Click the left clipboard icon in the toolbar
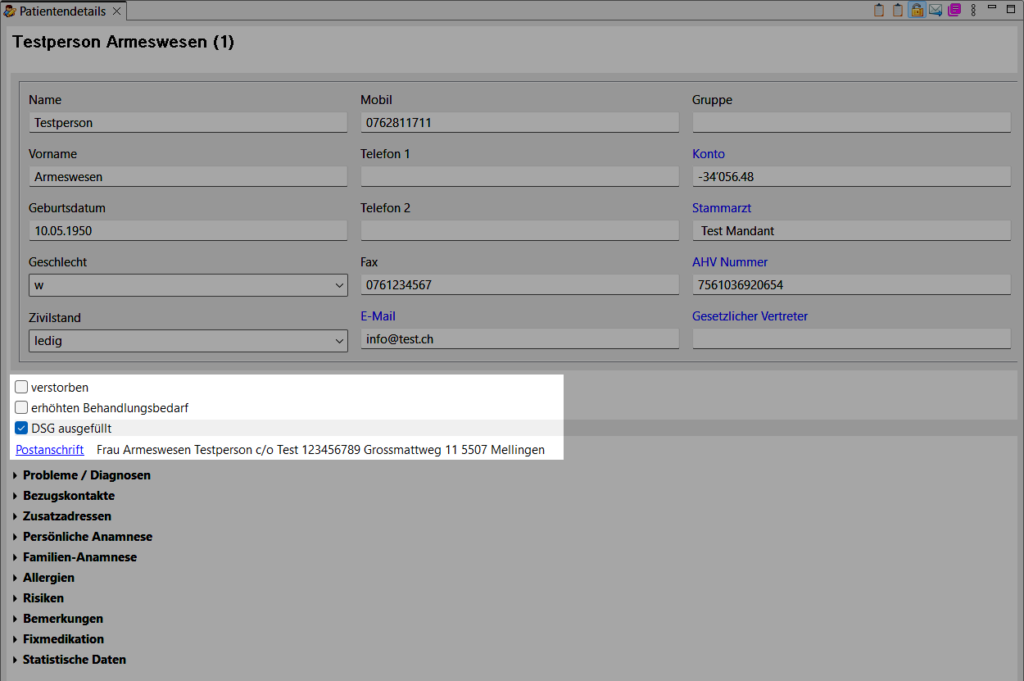 pos(879,11)
